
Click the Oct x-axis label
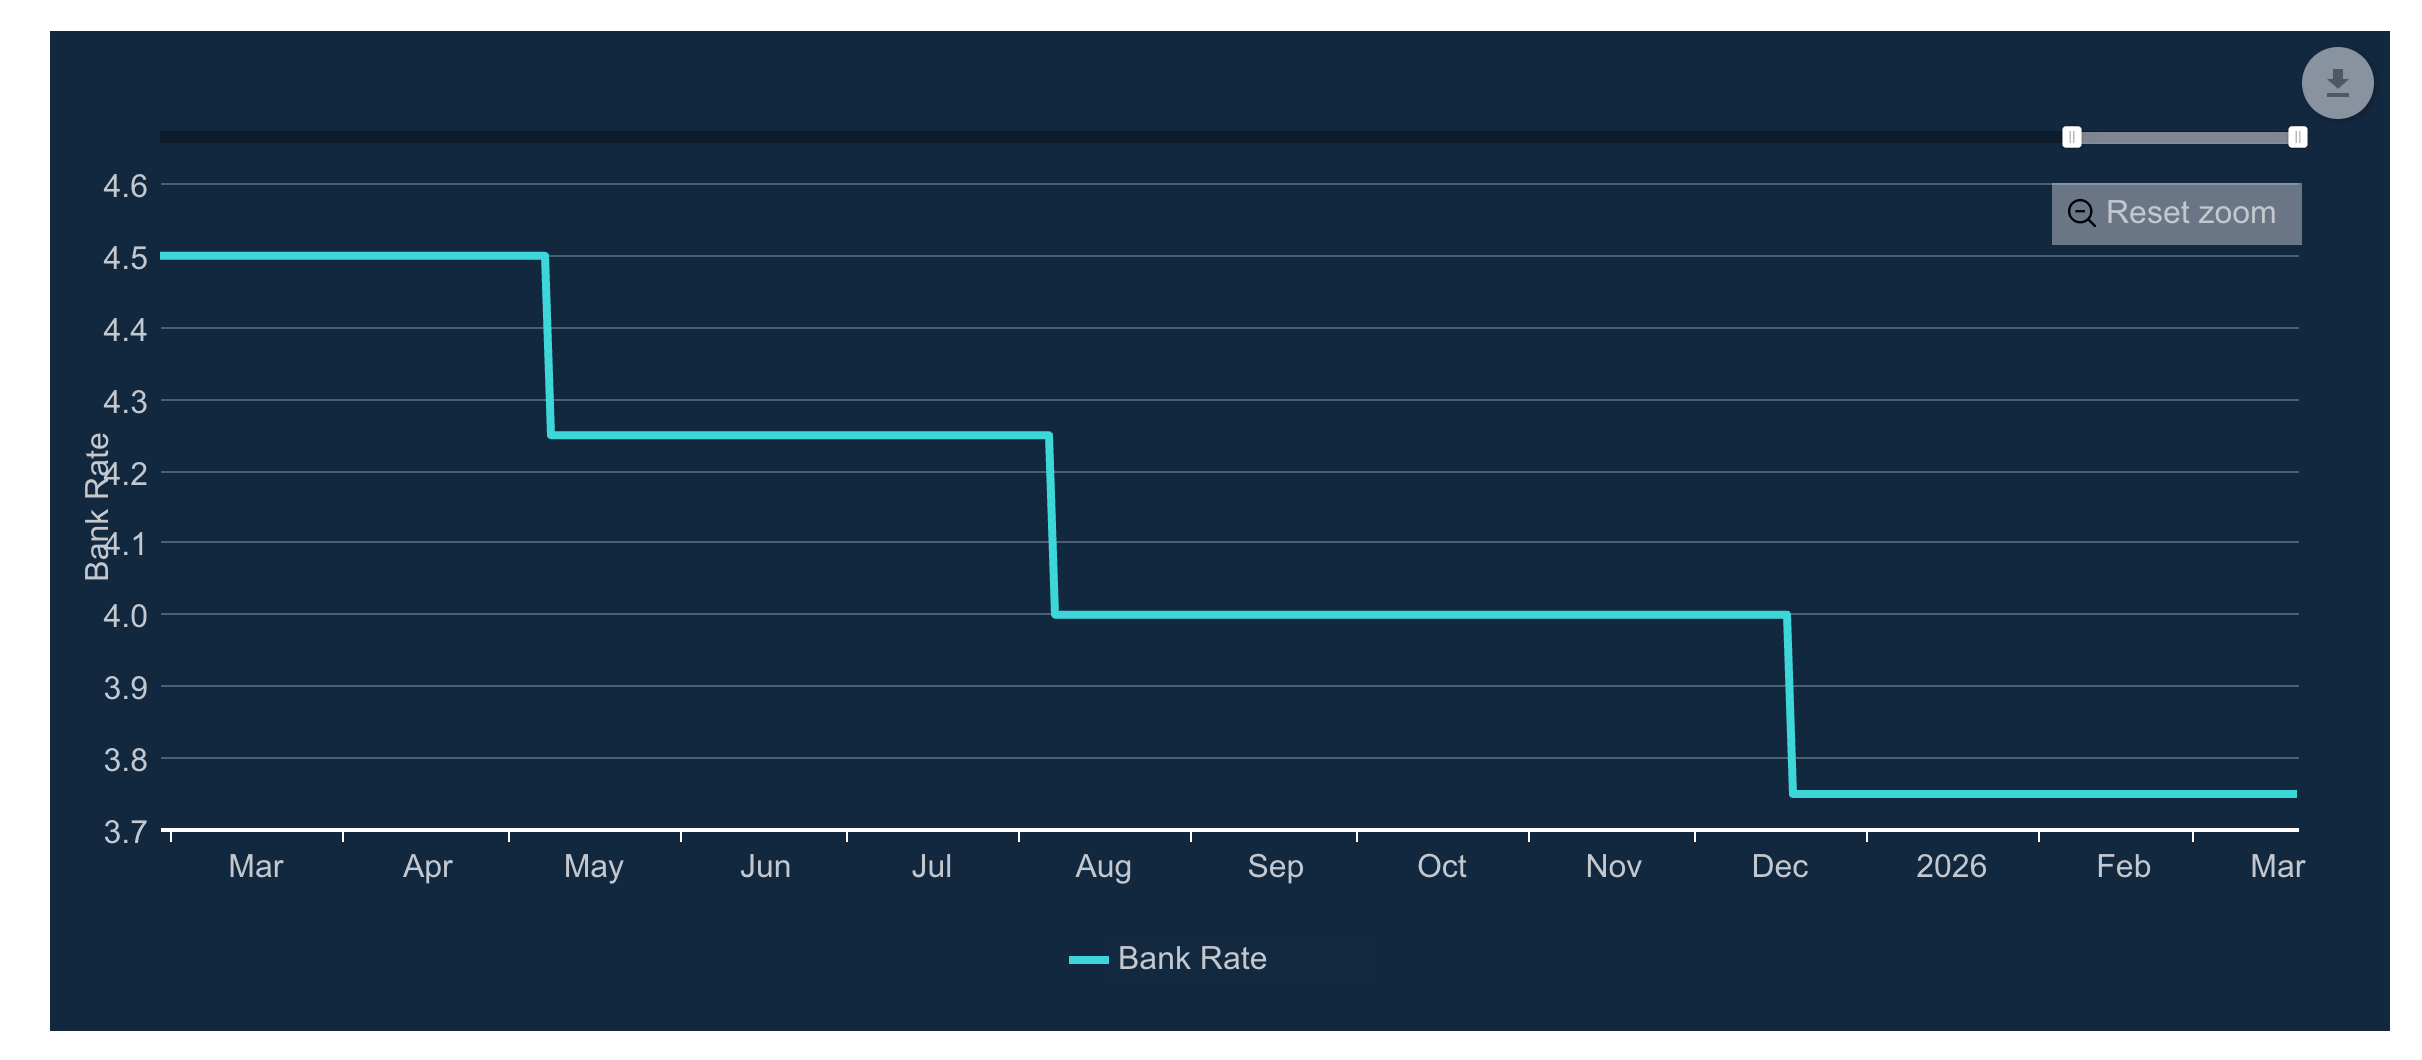click(1441, 866)
